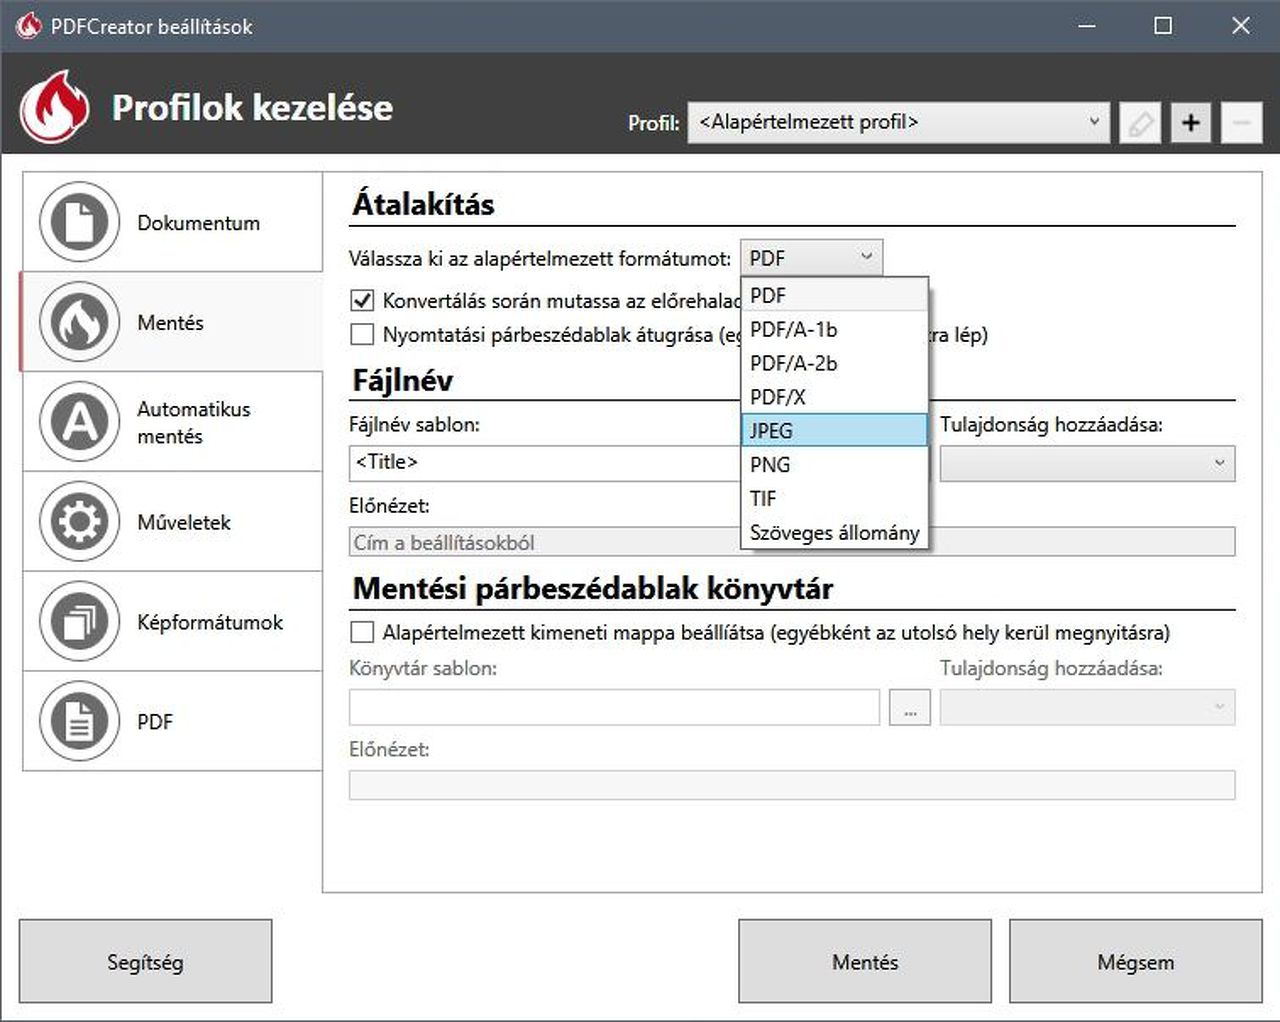
Task: Select PNG output format
Action: coord(835,464)
